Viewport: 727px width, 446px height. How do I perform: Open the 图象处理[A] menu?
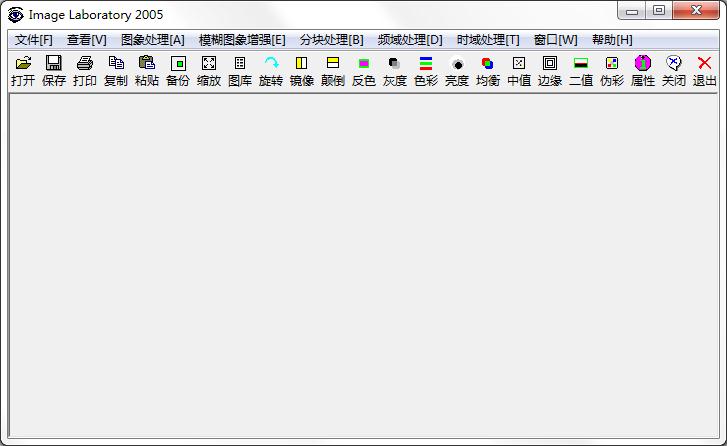pos(153,40)
